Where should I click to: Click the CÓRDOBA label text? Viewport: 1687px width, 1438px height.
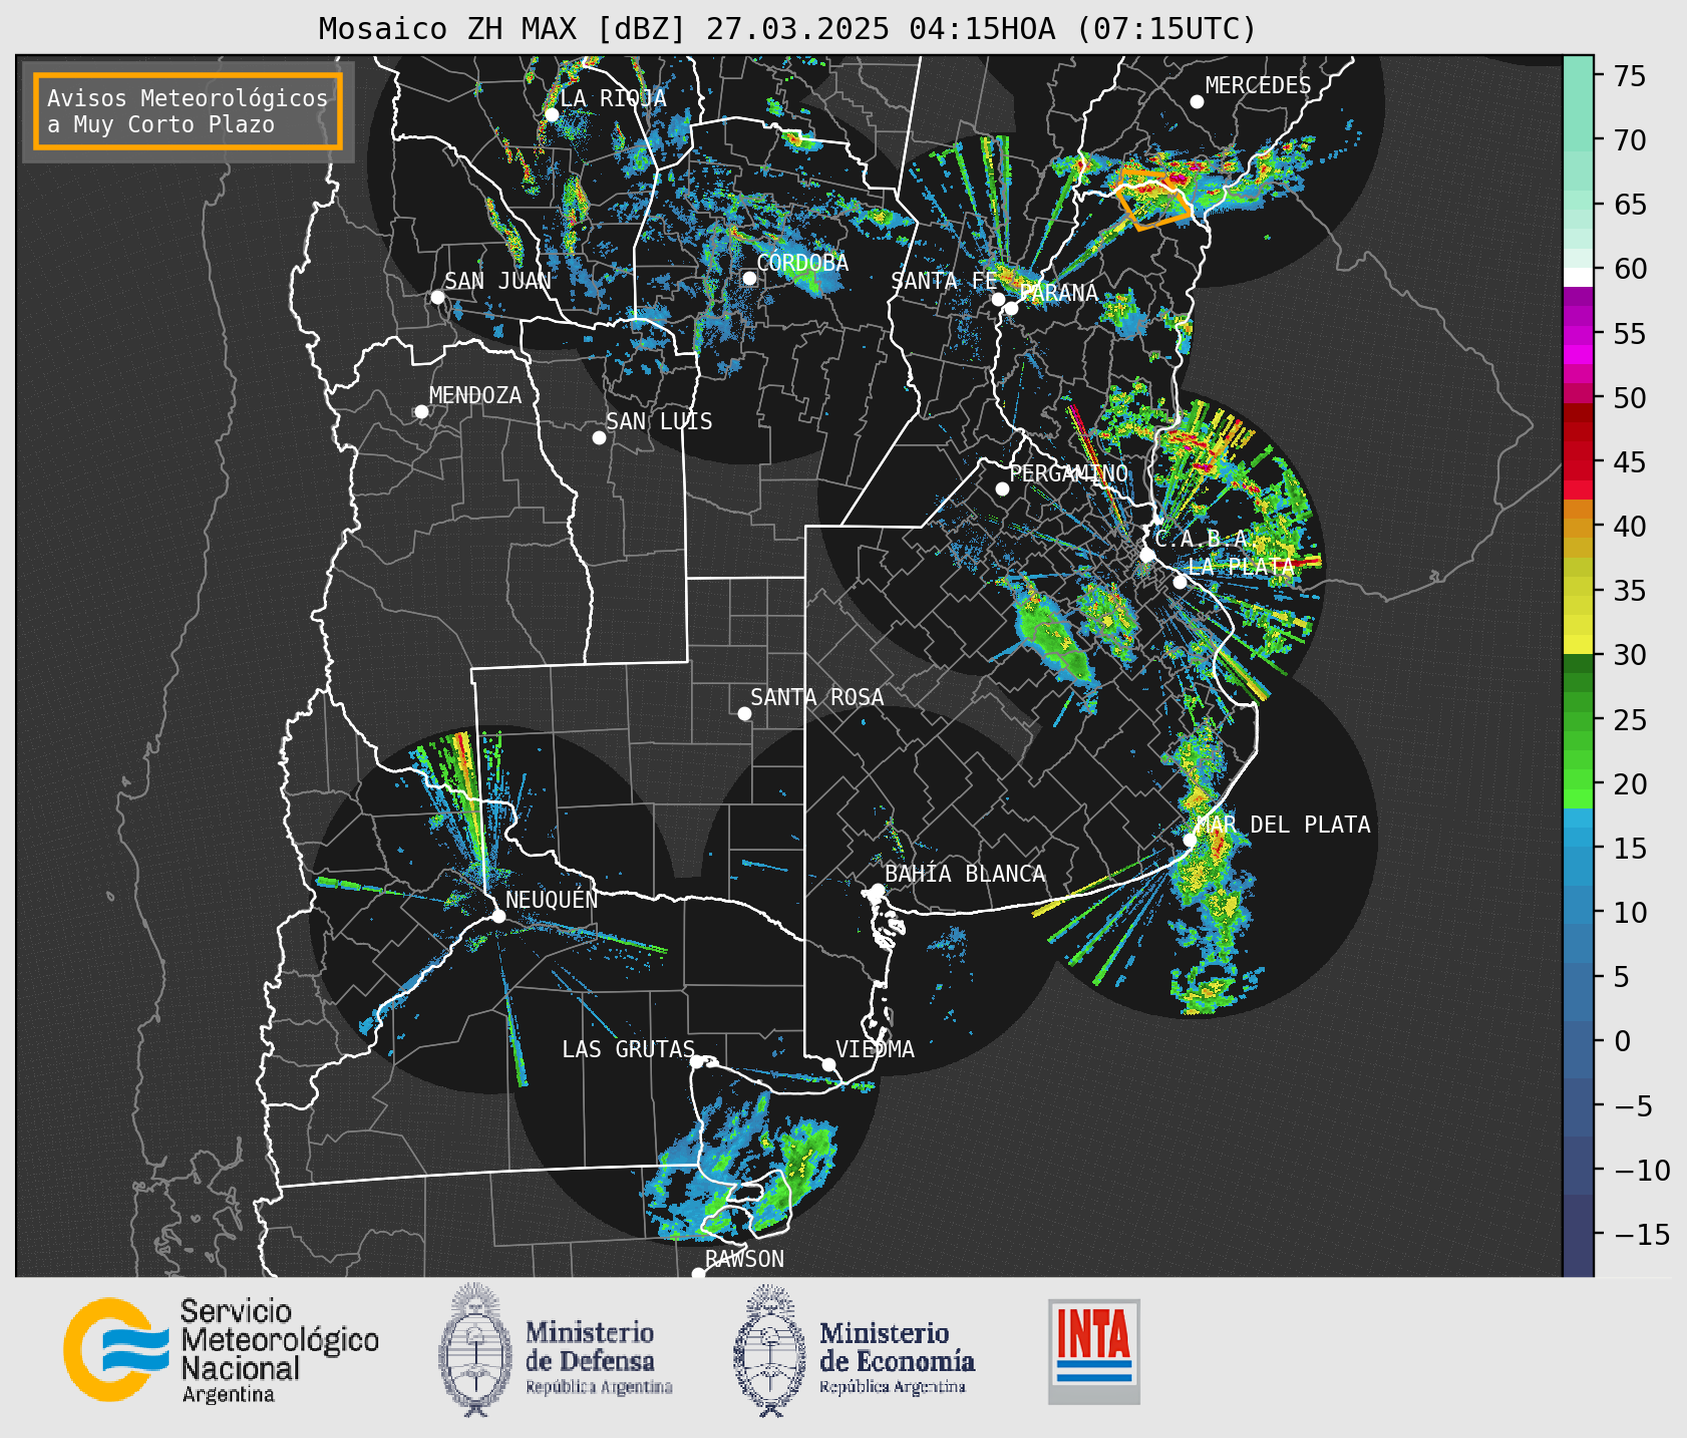coord(802,263)
